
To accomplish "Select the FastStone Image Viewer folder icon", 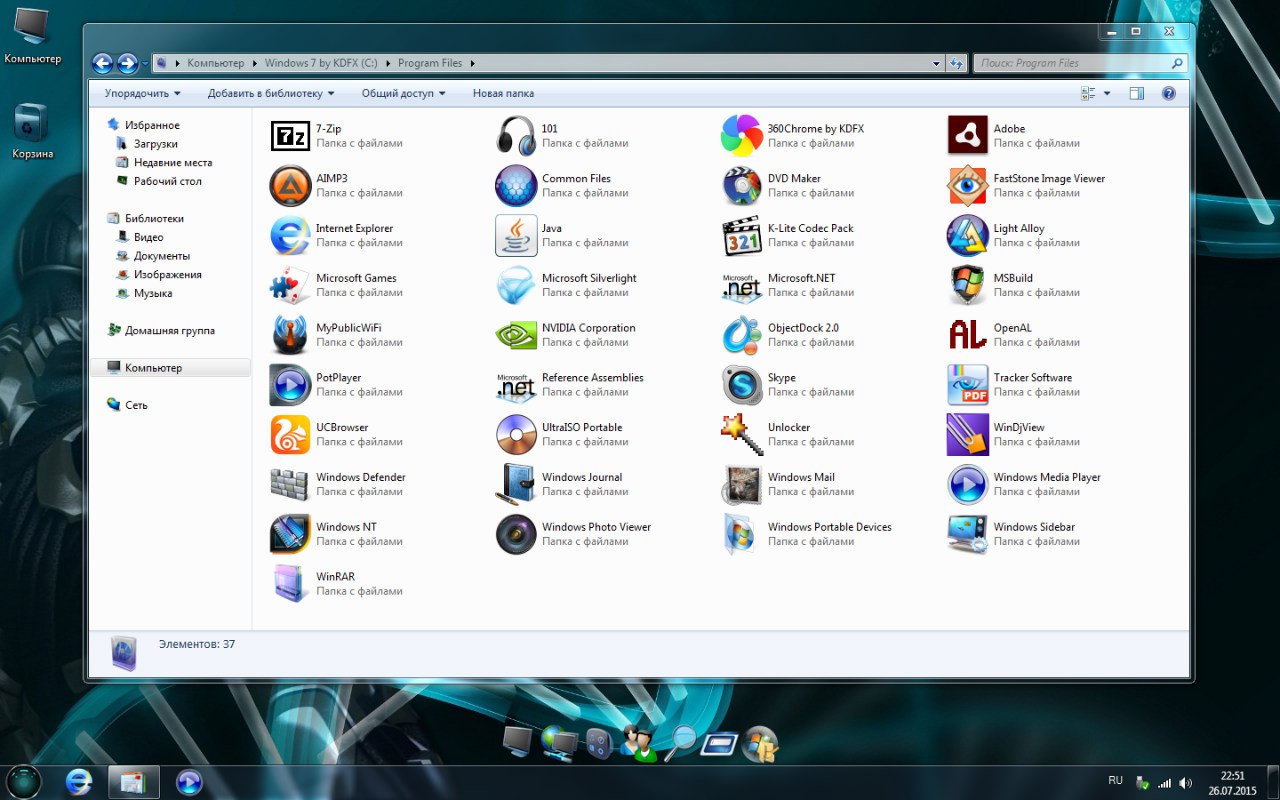I will coord(968,186).
